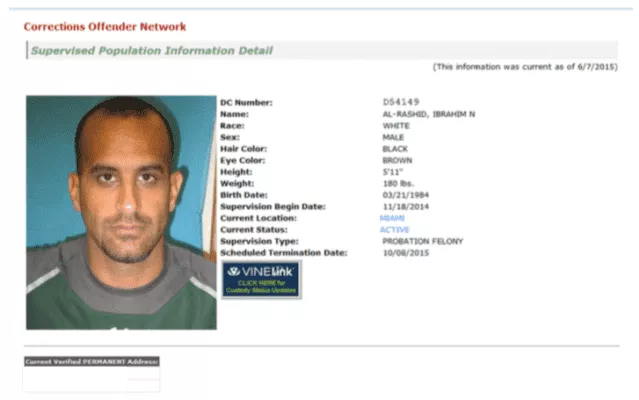The height and width of the screenshot is (400, 639).
Task: Select the information current as of date note
Action: [x=525, y=67]
